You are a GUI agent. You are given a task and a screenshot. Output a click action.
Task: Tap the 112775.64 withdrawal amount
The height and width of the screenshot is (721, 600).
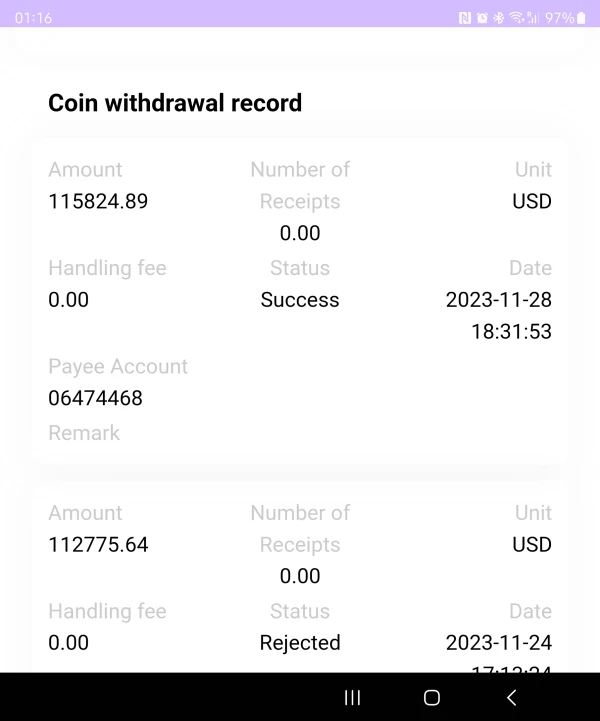click(x=98, y=544)
